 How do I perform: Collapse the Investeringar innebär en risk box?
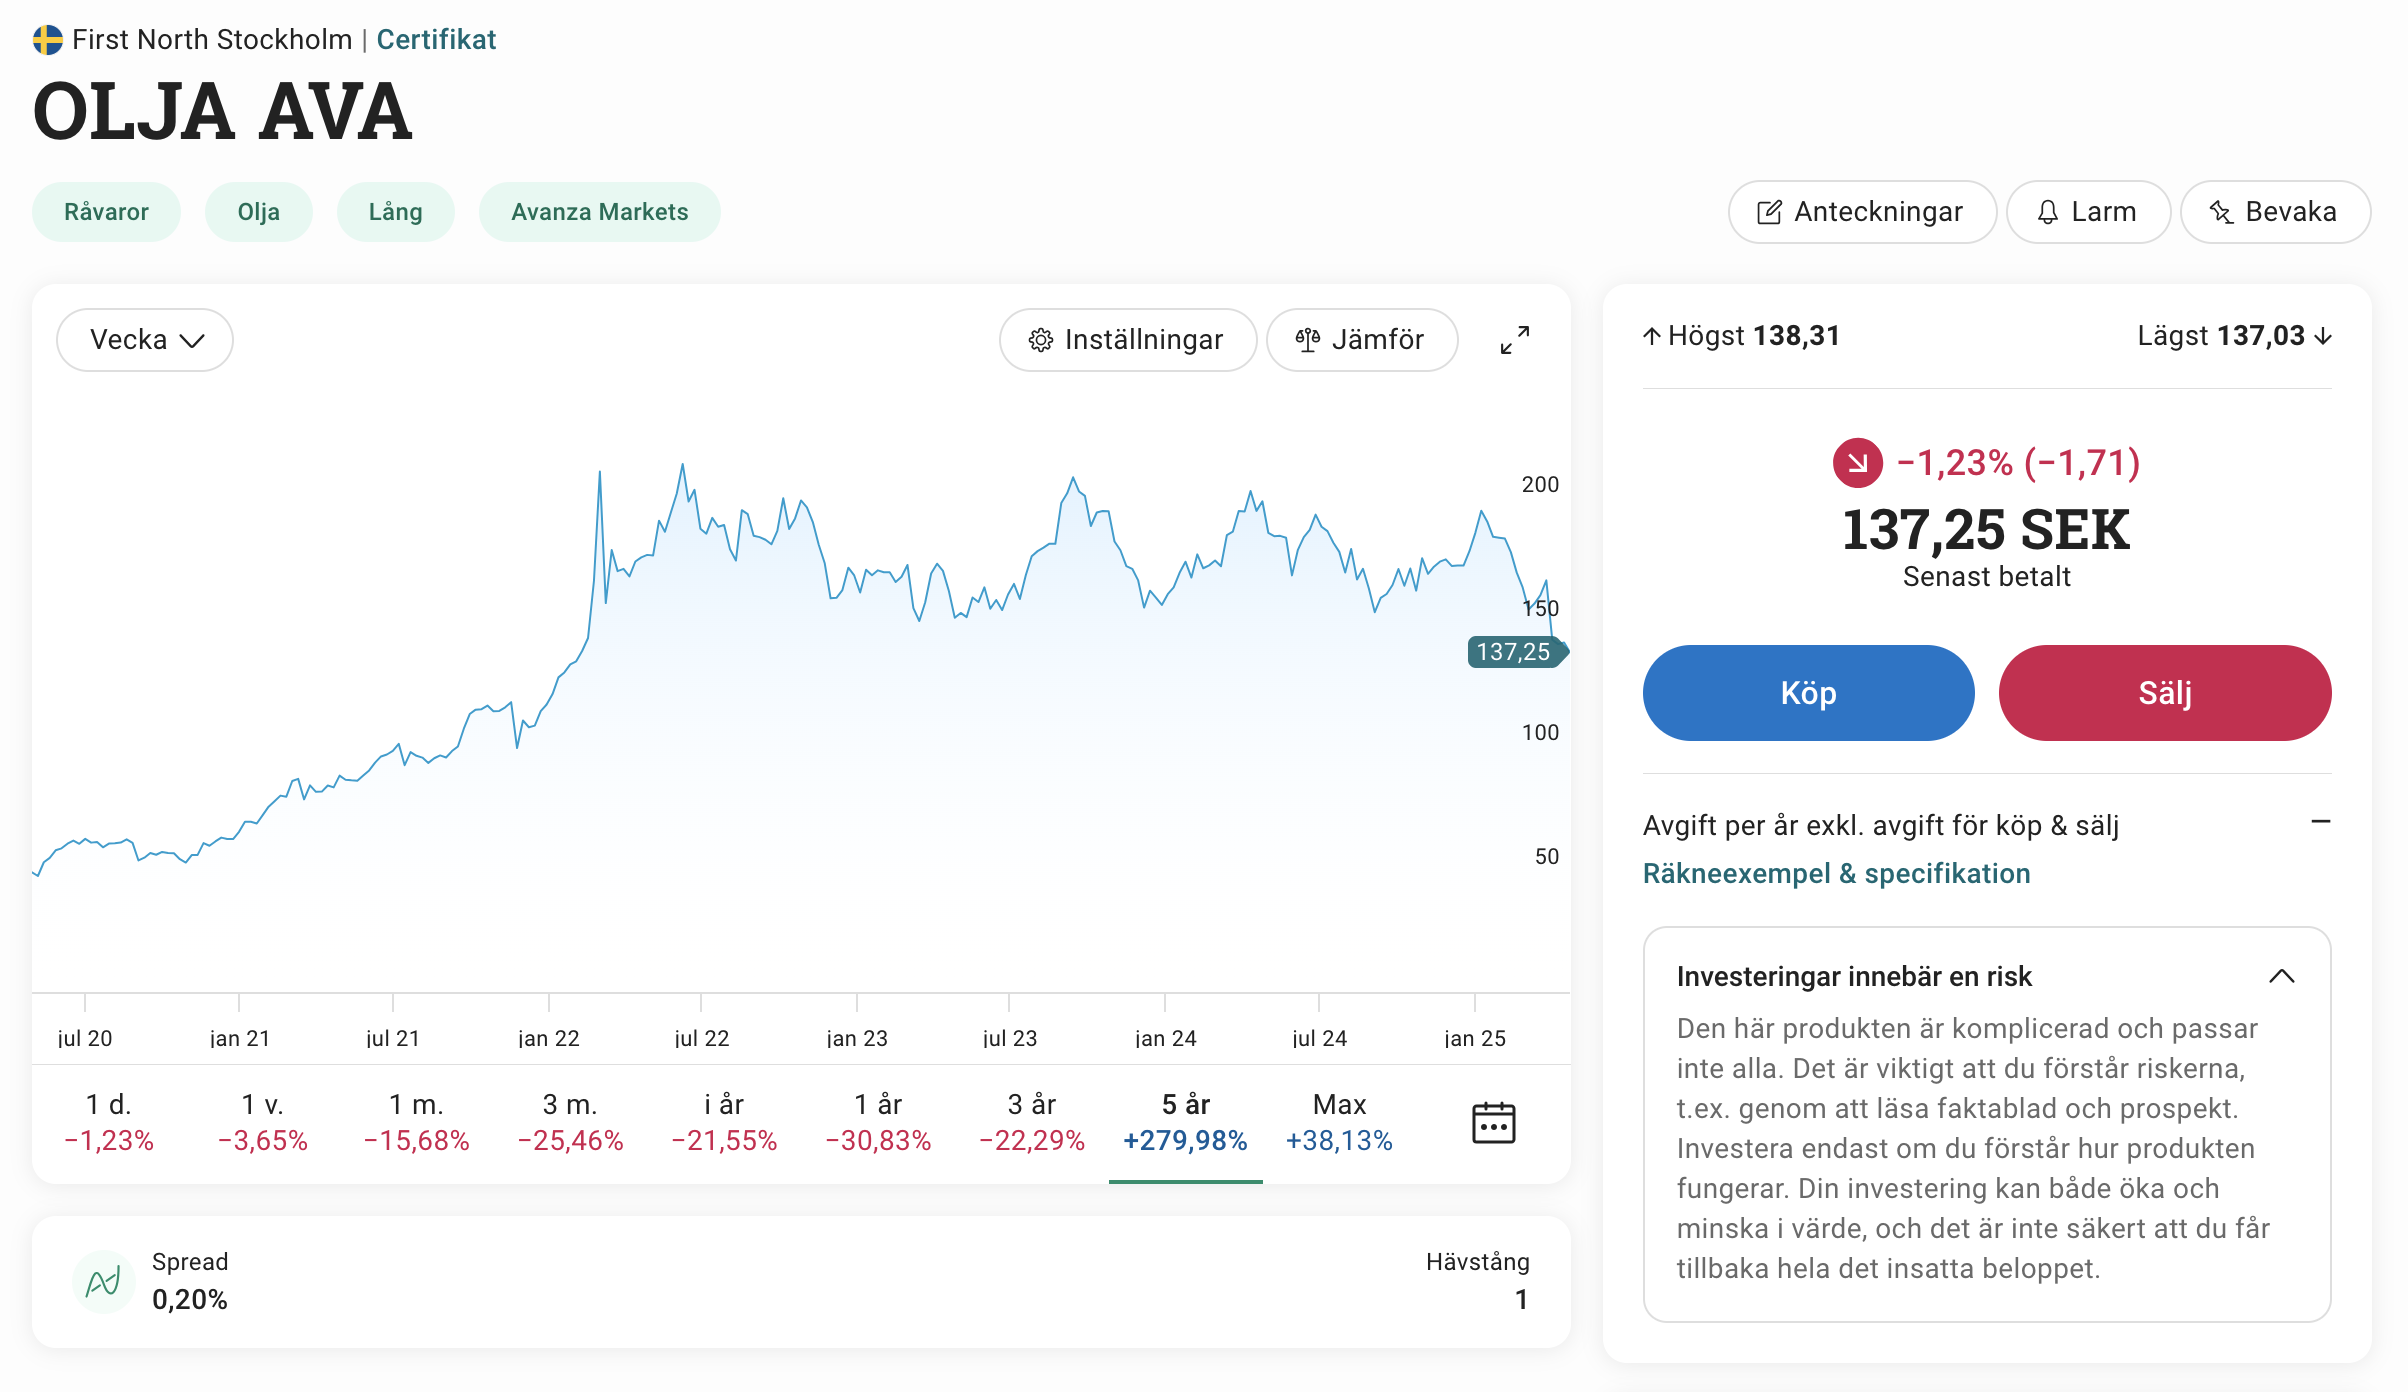tap(2281, 976)
